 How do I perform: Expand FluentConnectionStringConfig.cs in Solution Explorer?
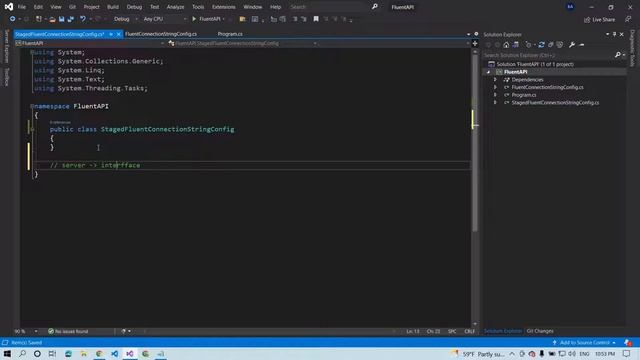coord(496,87)
